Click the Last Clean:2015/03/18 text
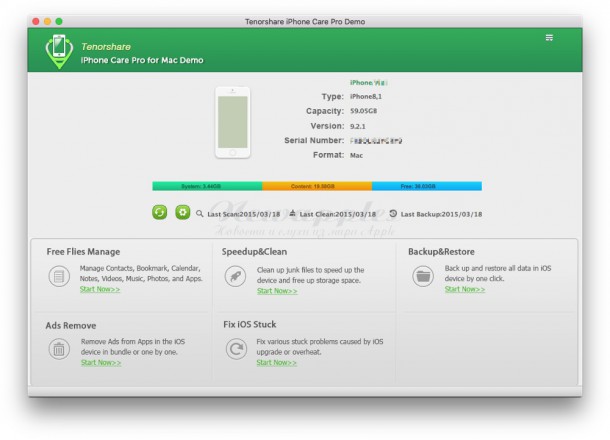Viewport: 610px width, 440px height. (x=338, y=214)
